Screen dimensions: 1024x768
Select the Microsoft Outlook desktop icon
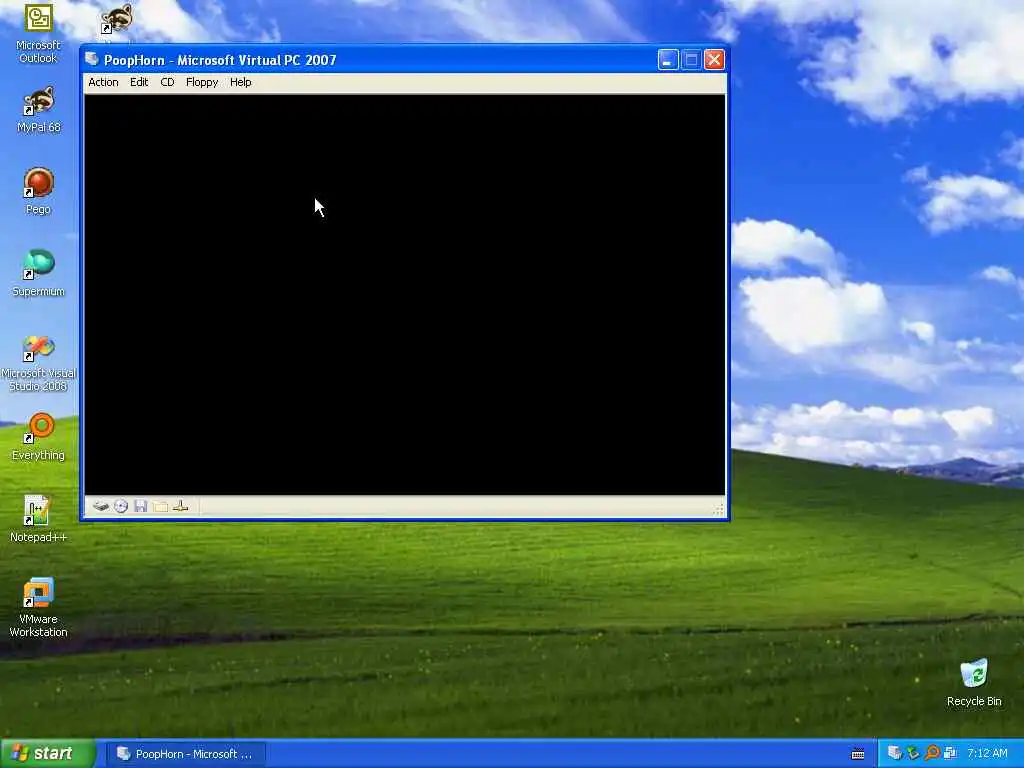38,34
